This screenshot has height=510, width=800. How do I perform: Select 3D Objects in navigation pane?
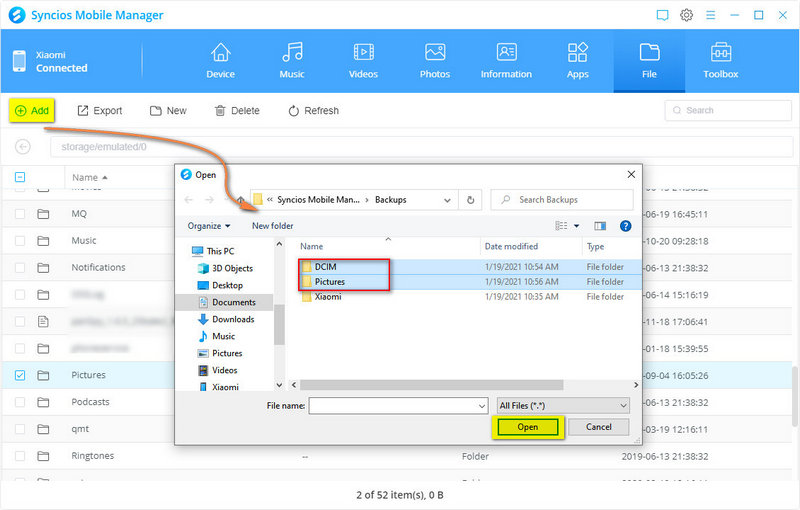(x=225, y=268)
